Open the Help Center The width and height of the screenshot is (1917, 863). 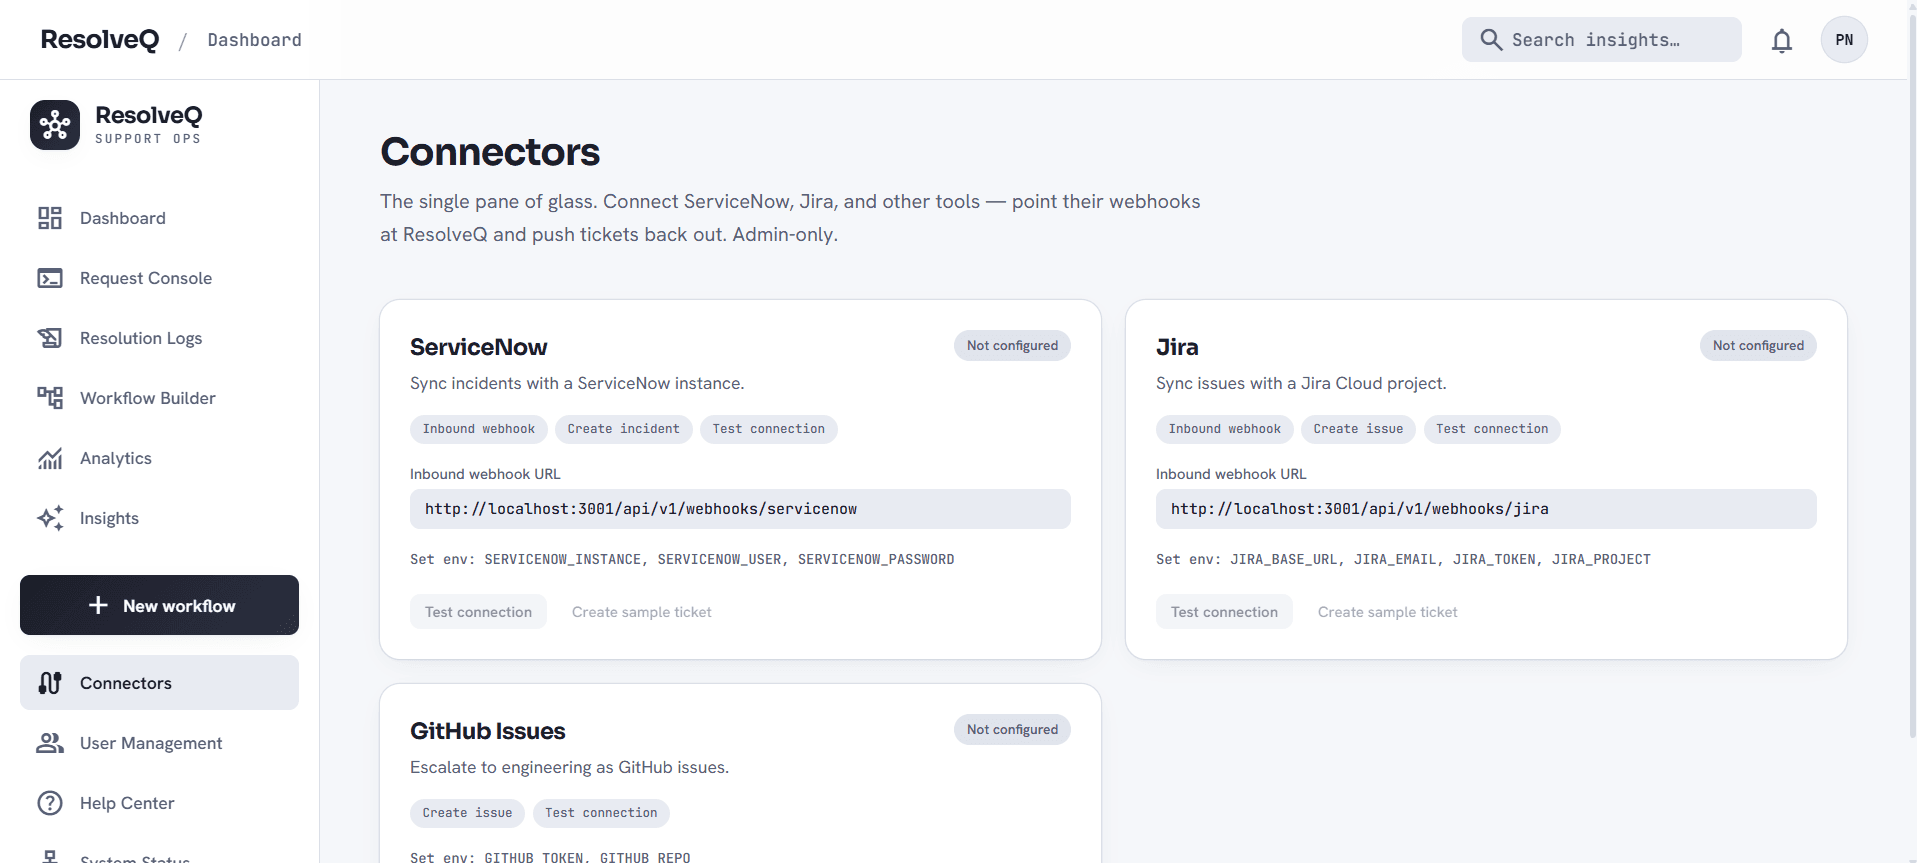[159, 803]
